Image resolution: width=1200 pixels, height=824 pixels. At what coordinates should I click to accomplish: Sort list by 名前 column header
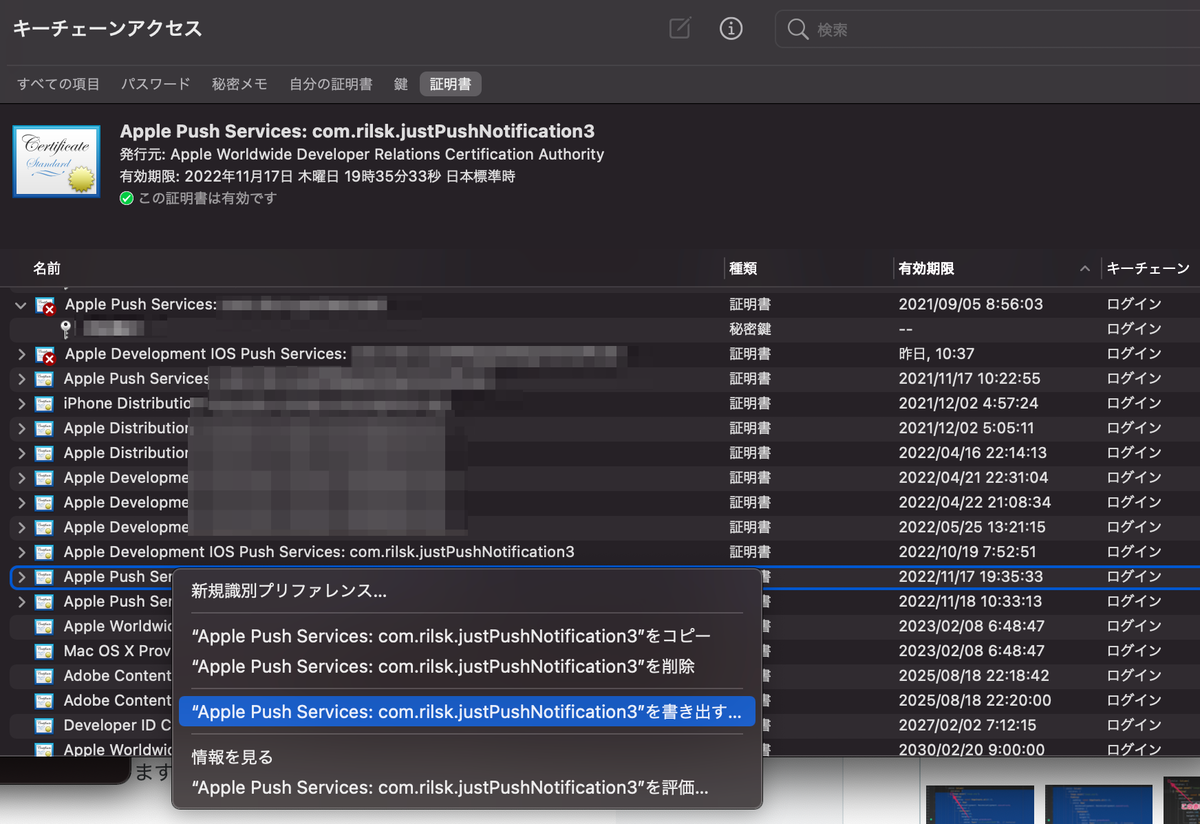coord(47,268)
